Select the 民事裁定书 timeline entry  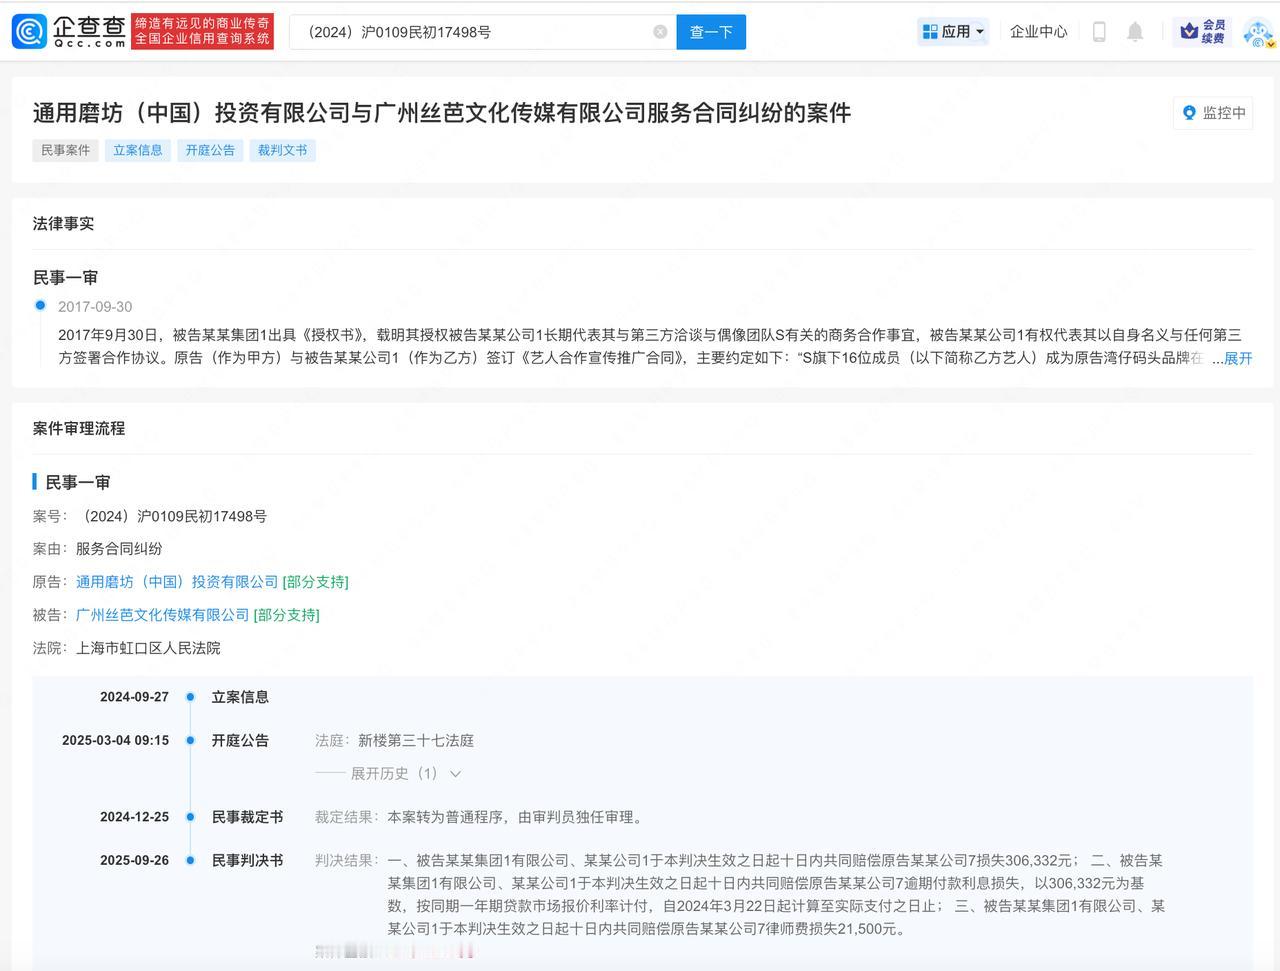(x=247, y=817)
